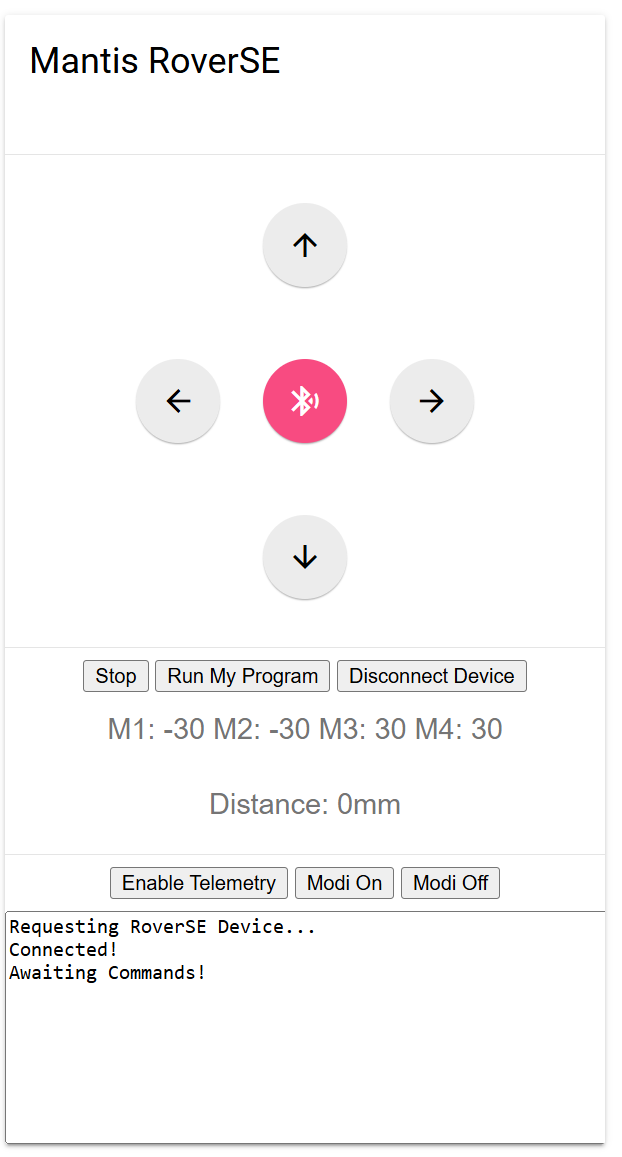Click the pink Bluetooth connect button
Screen dimensions: 622x1157
pyautogui.click(x=305, y=401)
